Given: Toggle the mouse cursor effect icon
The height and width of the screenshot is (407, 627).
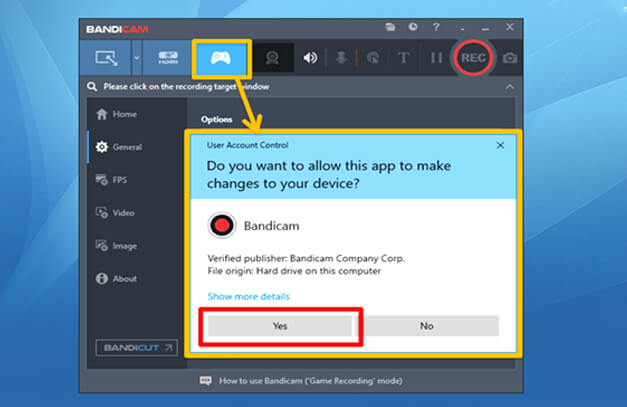Looking at the screenshot, I should (373, 58).
